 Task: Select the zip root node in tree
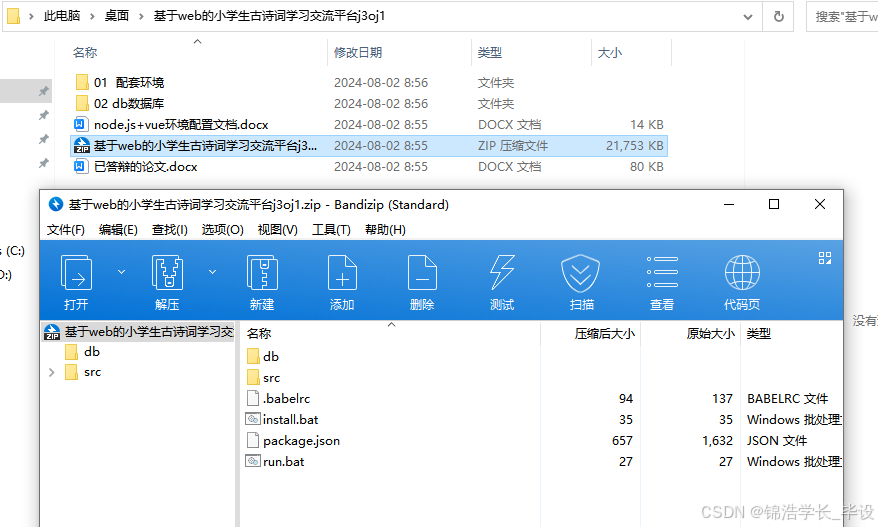click(x=138, y=332)
